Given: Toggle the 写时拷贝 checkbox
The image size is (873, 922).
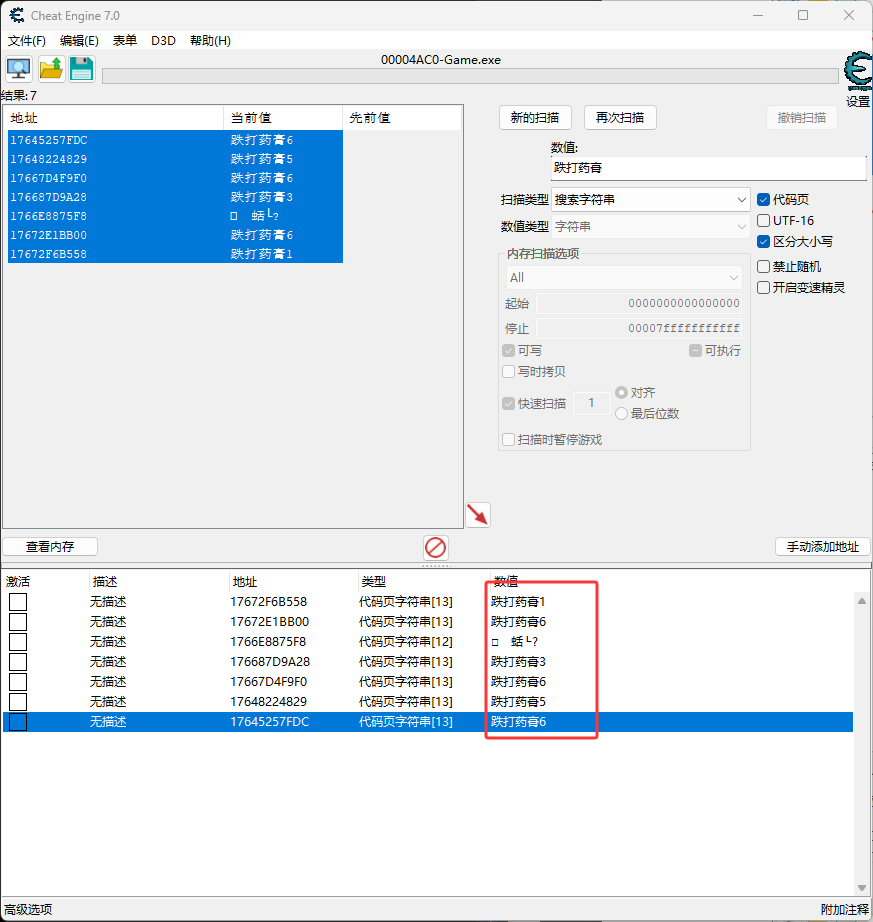Looking at the screenshot, I should 509,372.
